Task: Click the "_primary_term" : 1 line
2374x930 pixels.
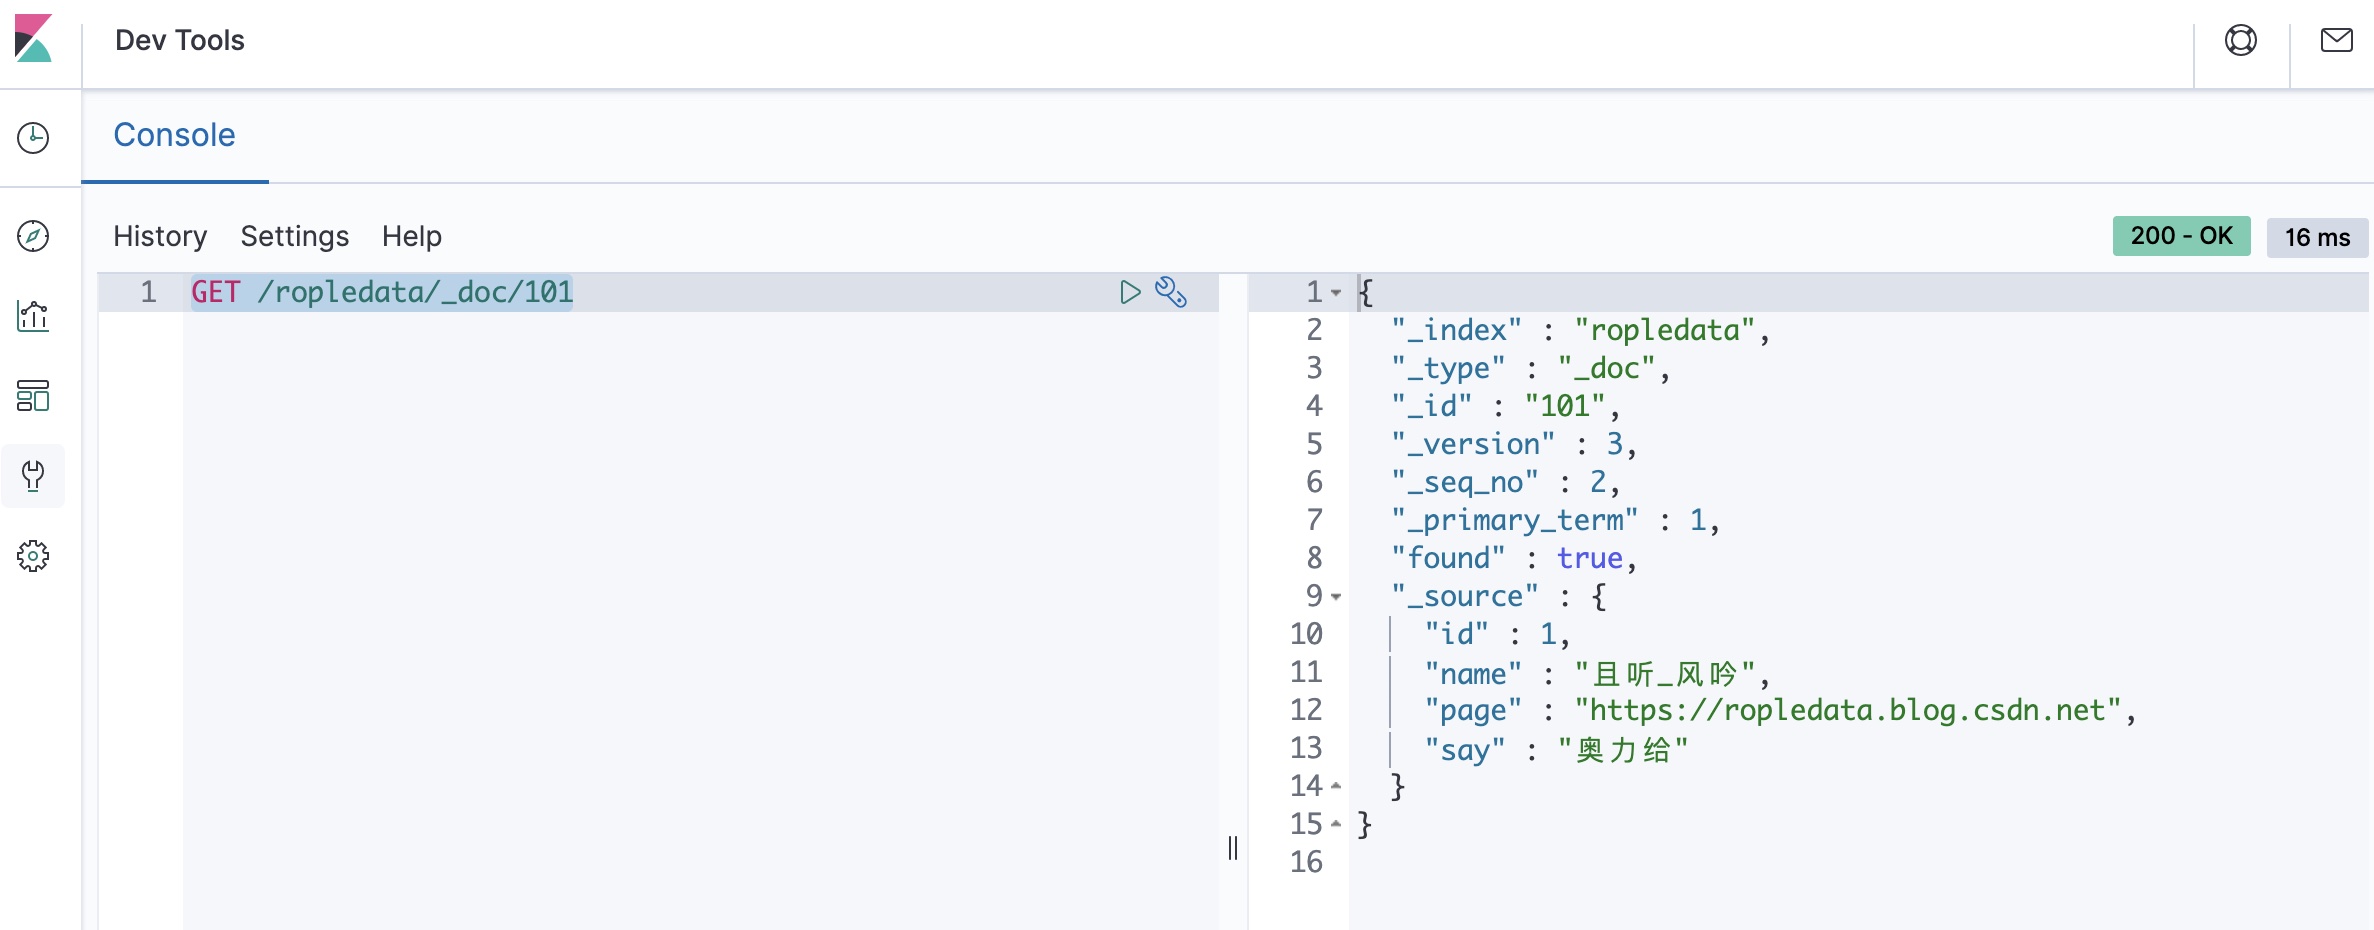Action: pos(1555,520)
